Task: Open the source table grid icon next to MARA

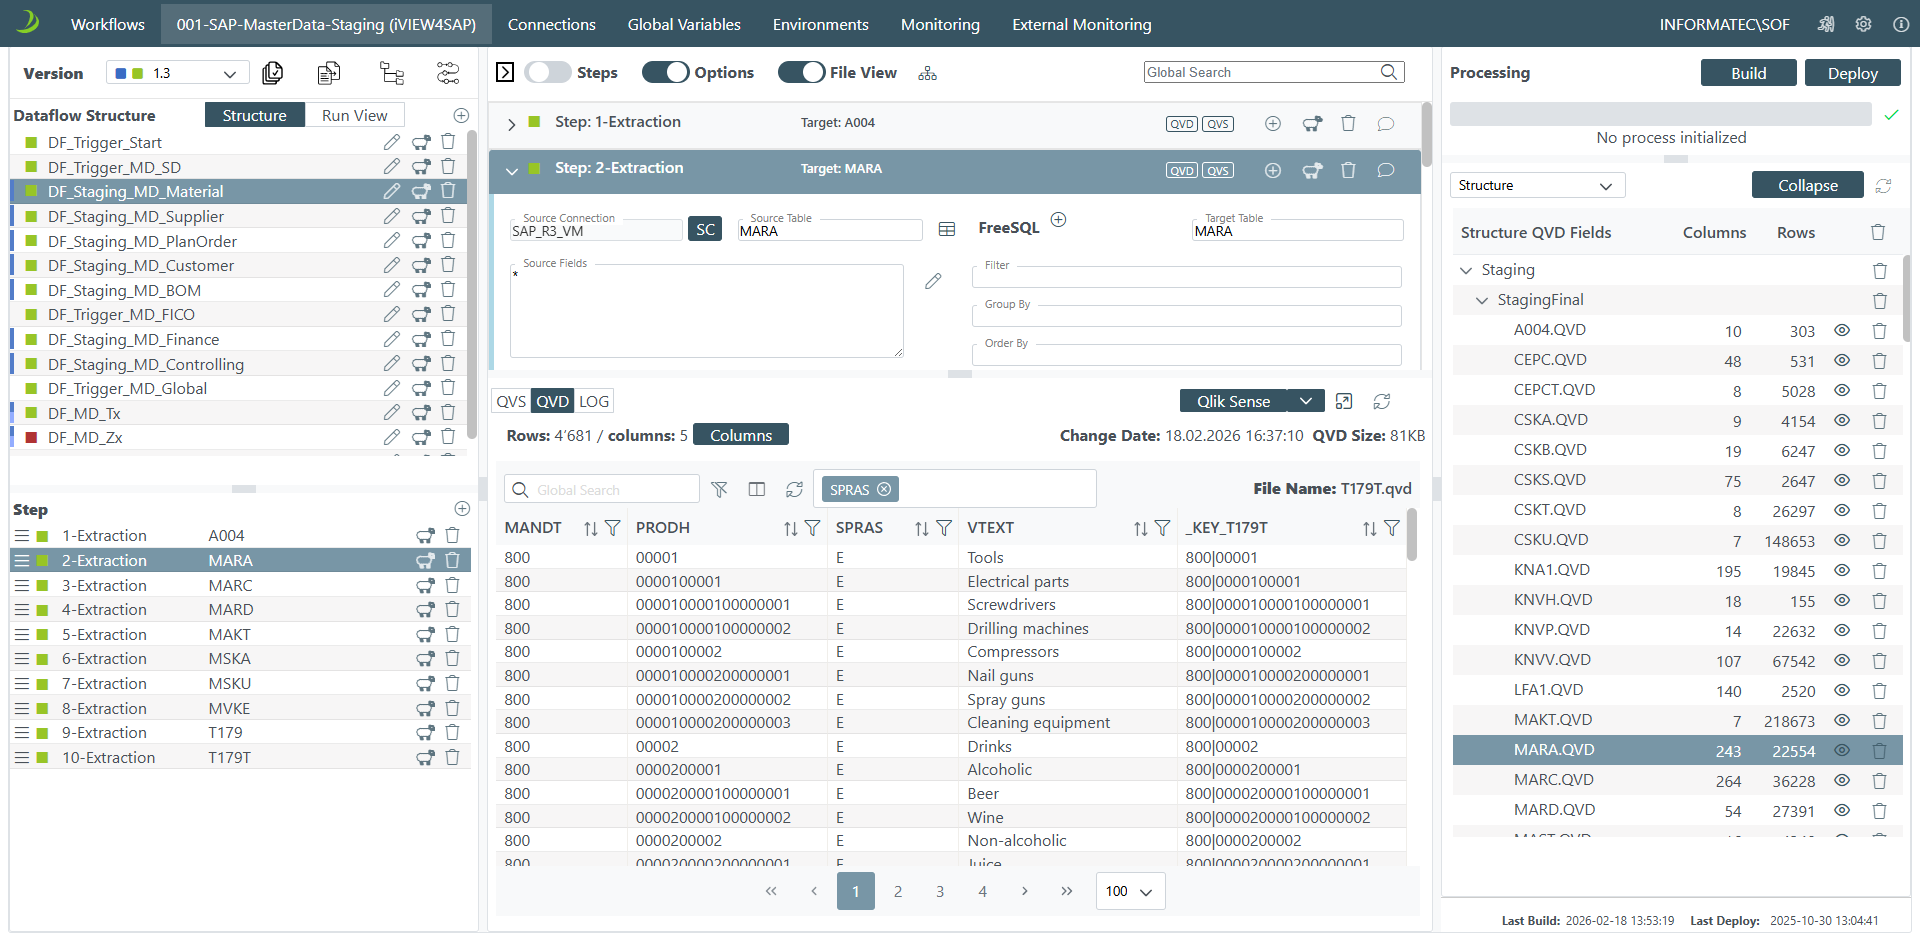Action: [946, 230]
